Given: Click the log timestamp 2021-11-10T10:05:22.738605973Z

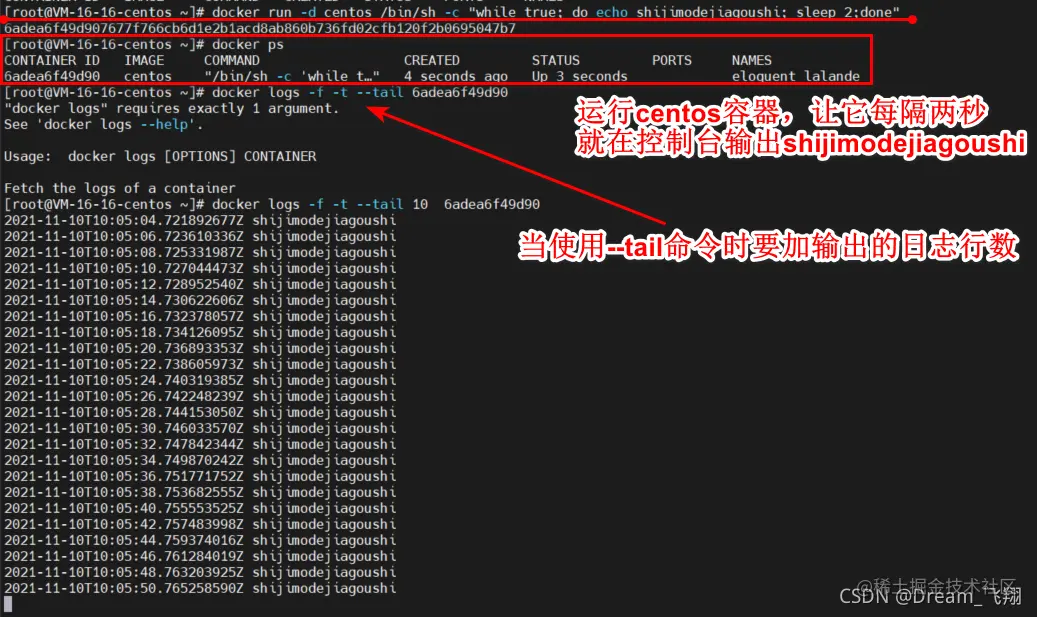Looking at the screenshot, I should pos(124,364).
